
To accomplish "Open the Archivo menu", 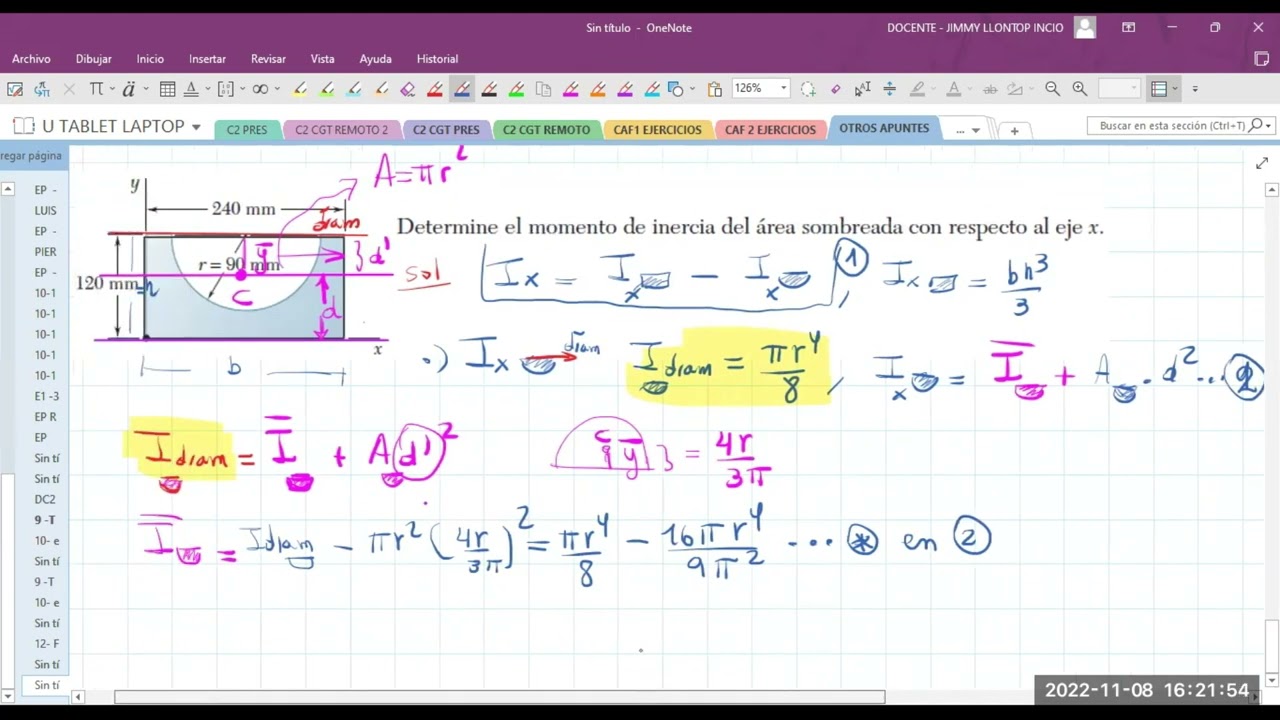I will click(31, 59).
